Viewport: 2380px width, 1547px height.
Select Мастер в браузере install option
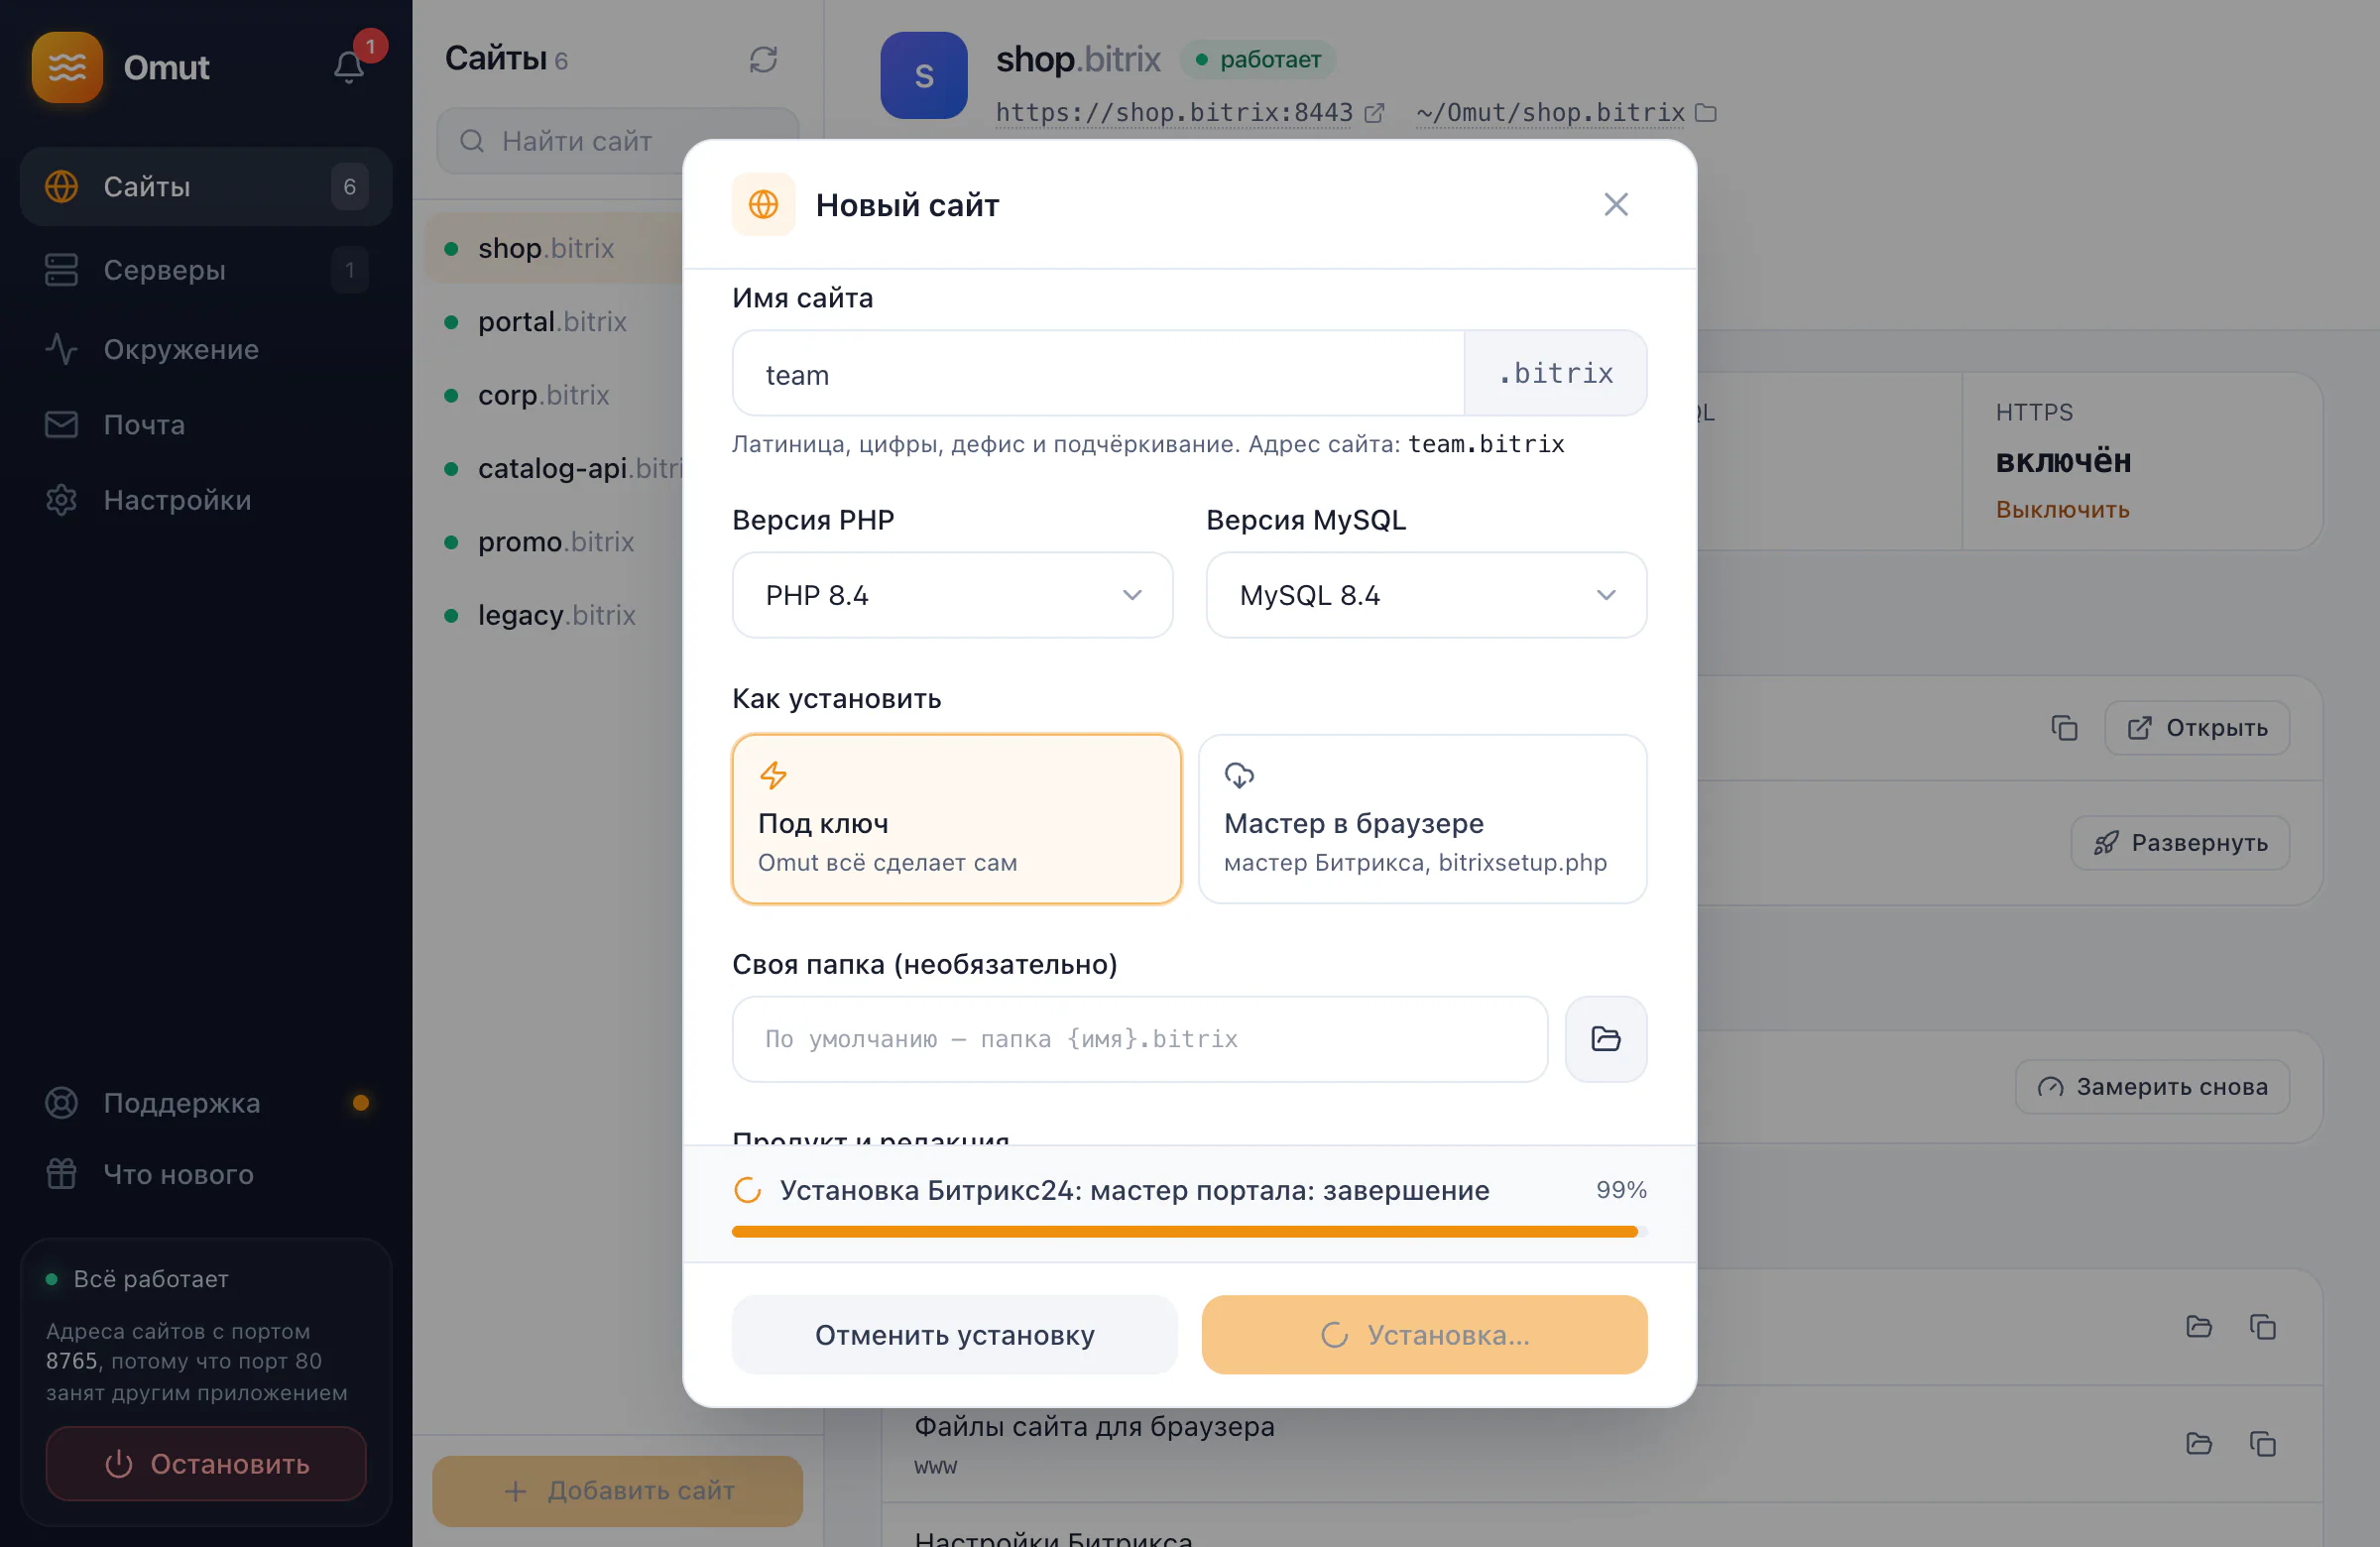pyautogui.click(x=1422, y=819)
